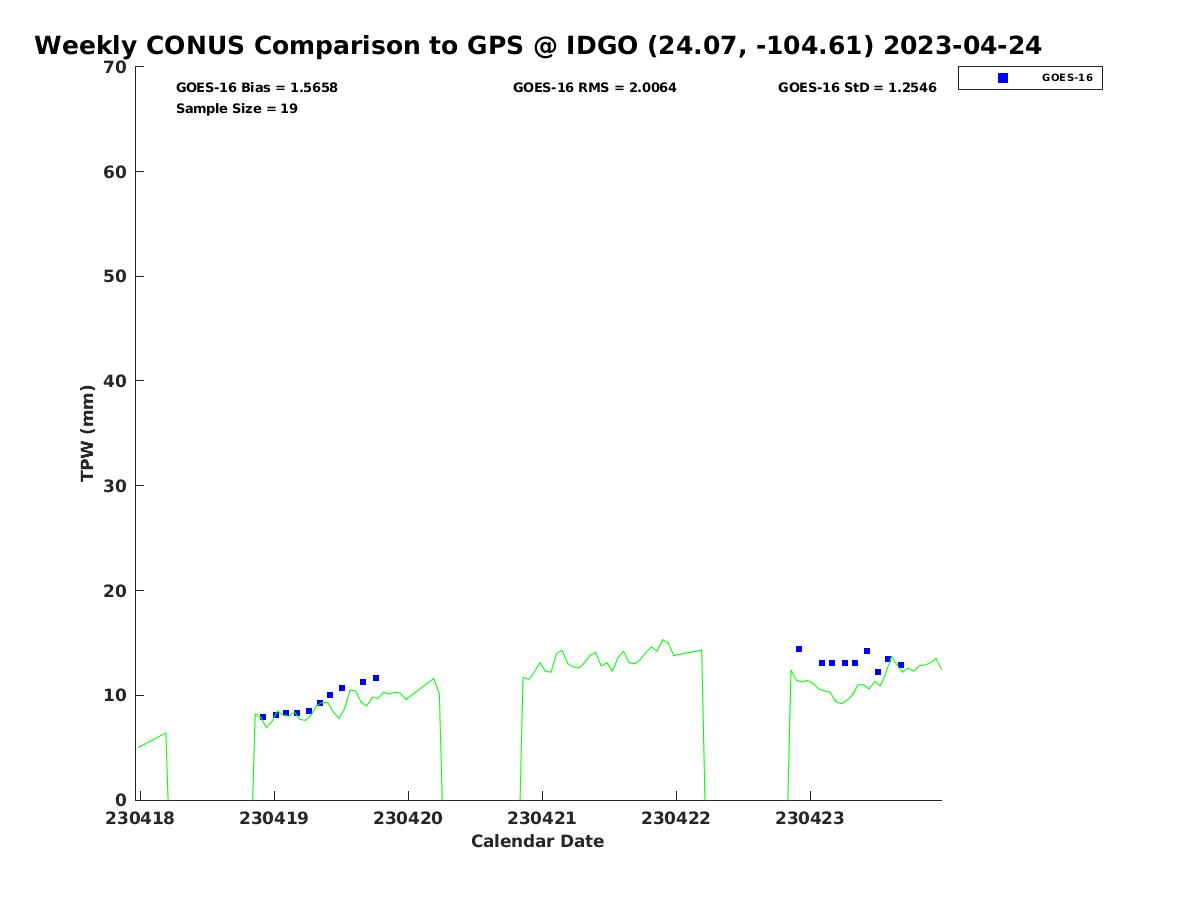Click the chart title mentioning IDGO

[x=538, y=45]
